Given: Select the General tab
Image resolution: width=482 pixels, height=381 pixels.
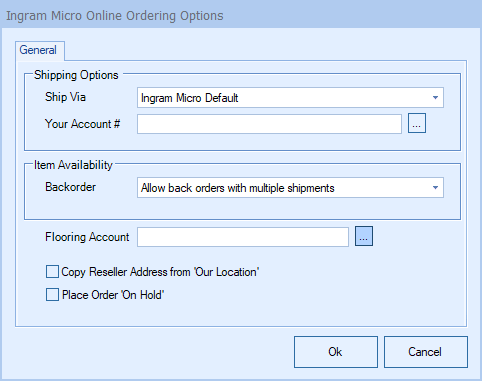Looking at the screenshot, I should pyautogui.click(x=40, y=50).
